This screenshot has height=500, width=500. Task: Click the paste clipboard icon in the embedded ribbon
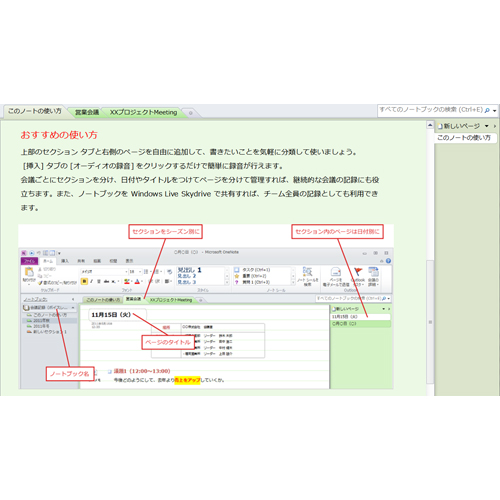pyautogui.click(x=29, y=273)
